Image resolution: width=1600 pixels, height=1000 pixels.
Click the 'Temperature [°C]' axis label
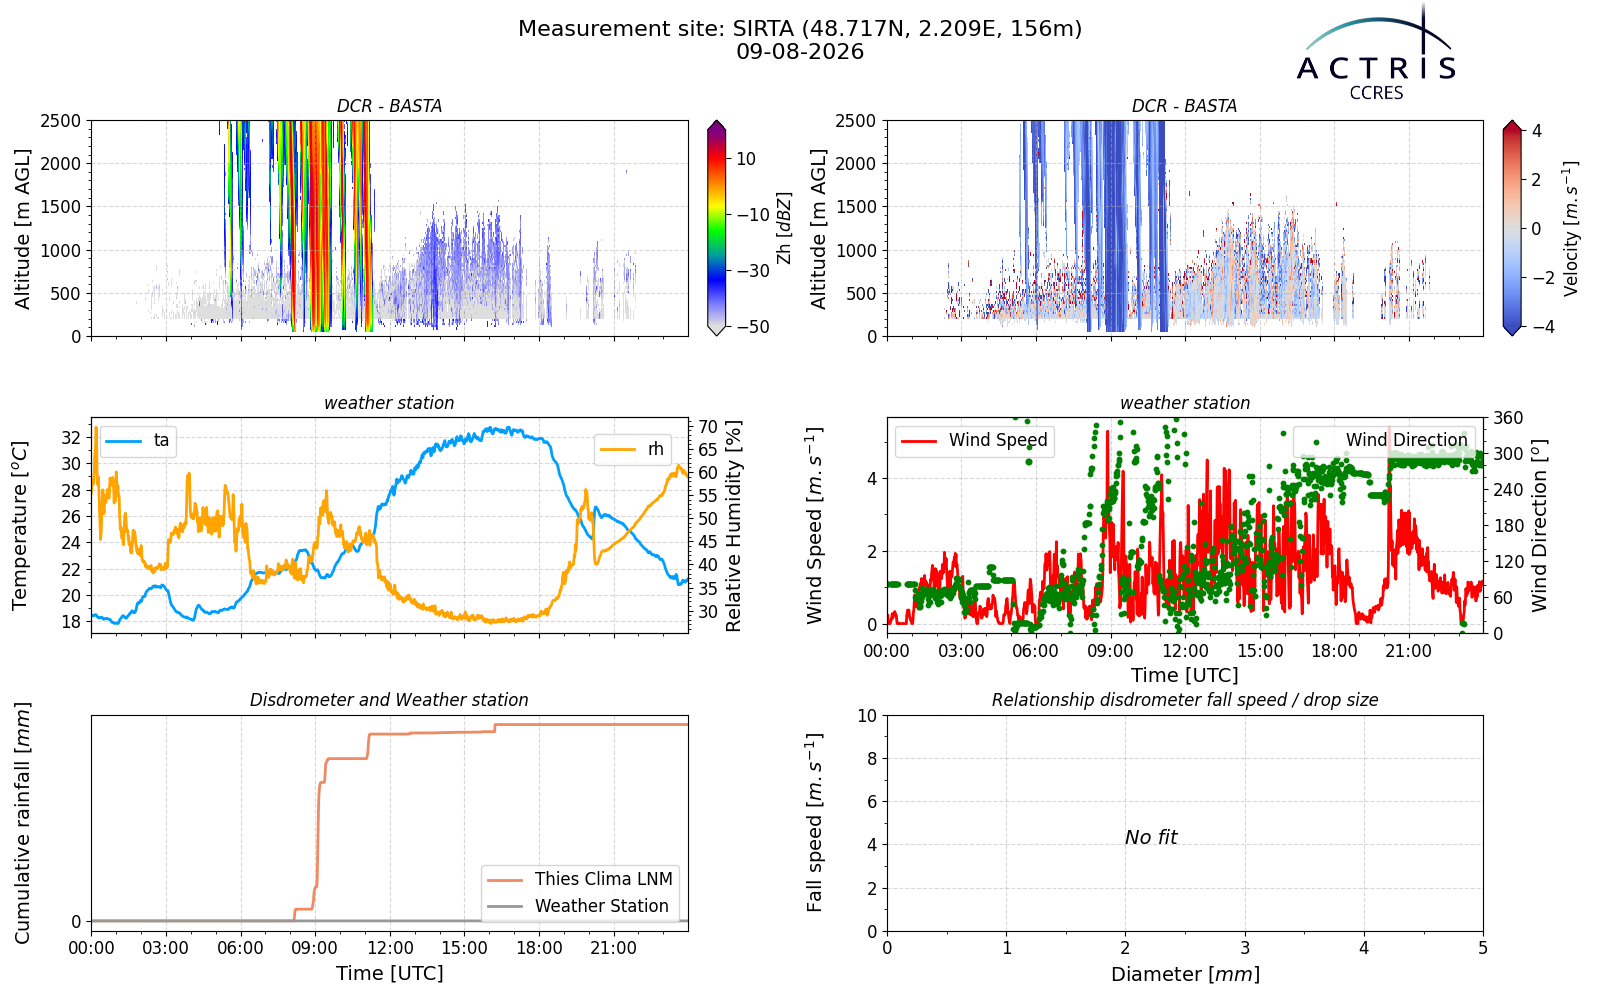20,526
